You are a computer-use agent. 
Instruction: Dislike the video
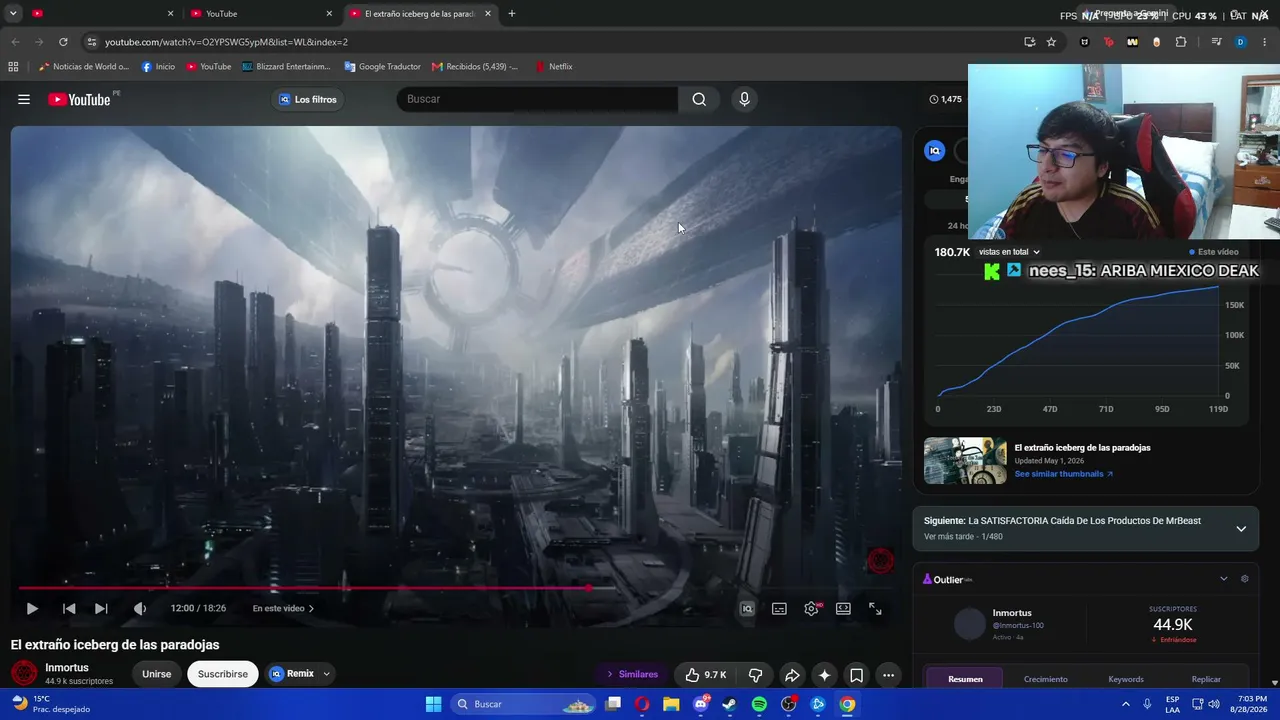click(756, 675)
